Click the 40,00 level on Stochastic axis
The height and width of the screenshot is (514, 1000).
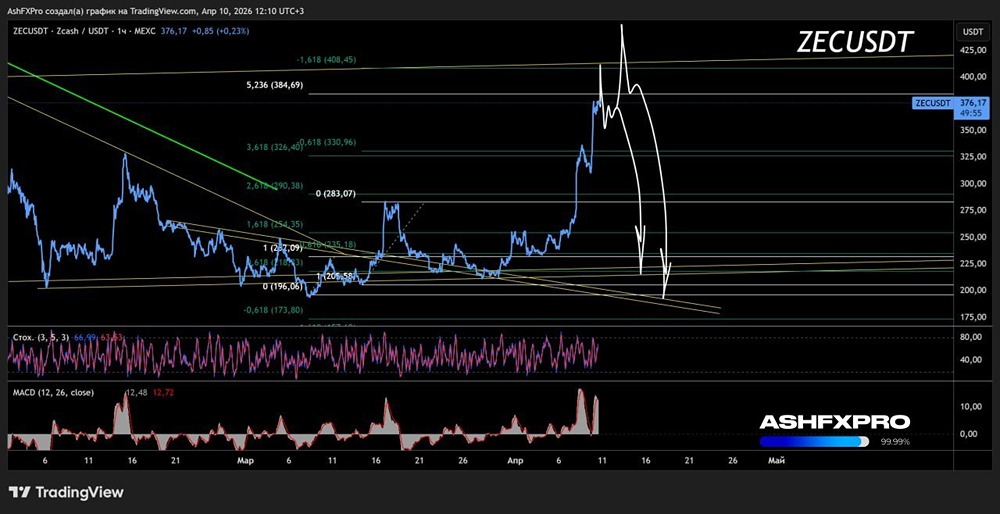point(973,360)
